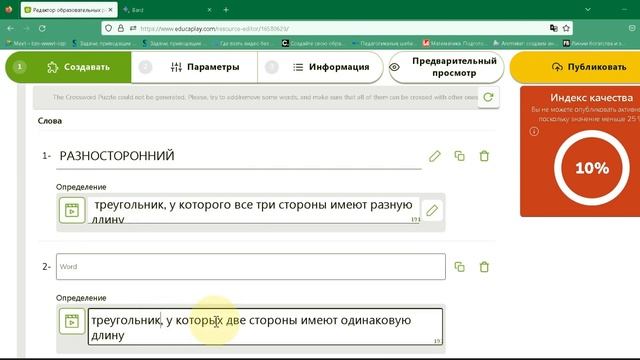Edit the first definition with pencil icon
This screenshot has height=360, width=640.
[432, 210]
